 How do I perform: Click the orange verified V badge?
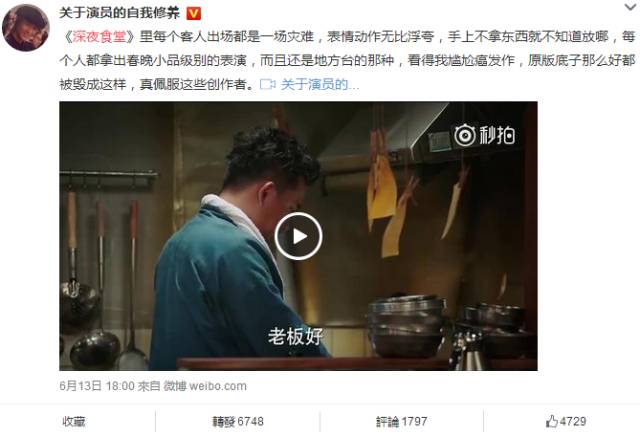point(193,14)
